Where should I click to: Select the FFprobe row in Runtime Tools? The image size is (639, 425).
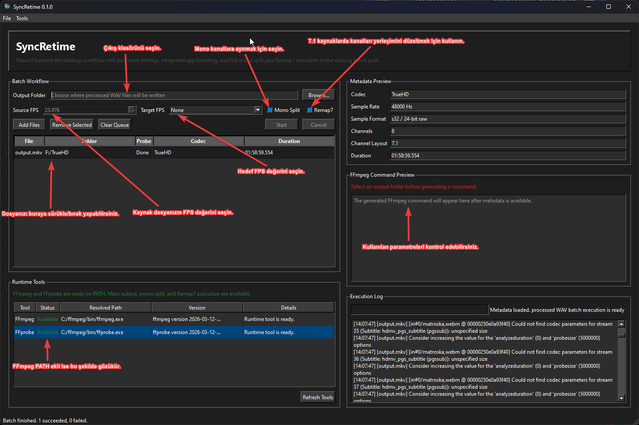(174, 333)
